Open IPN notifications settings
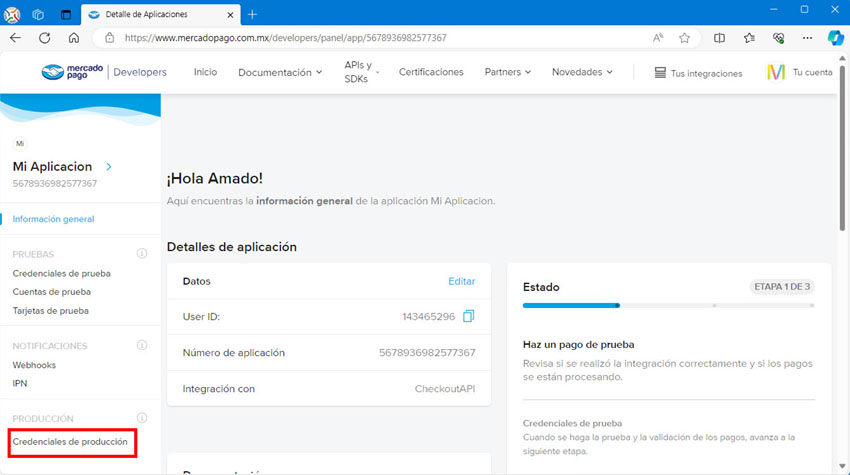The width and height of the screenshot is (850, 475). click(x=20, y=383)
